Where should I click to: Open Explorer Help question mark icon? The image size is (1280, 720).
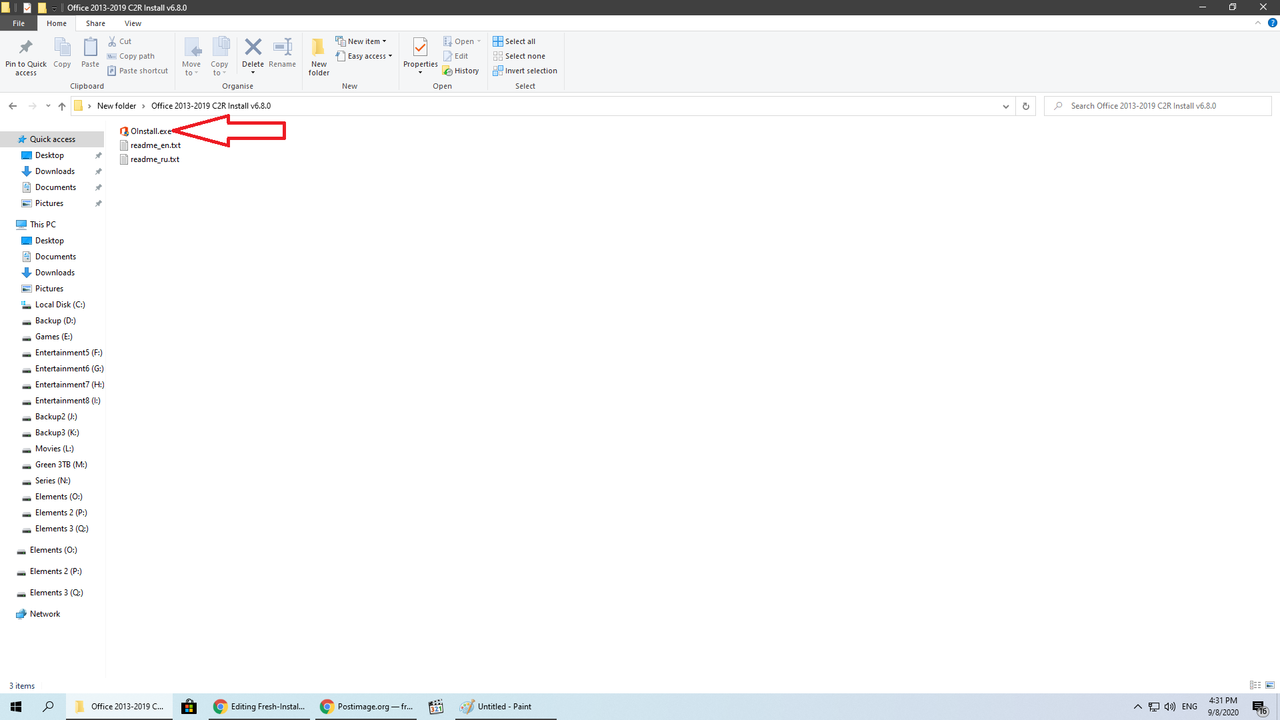pos(1271,23)
